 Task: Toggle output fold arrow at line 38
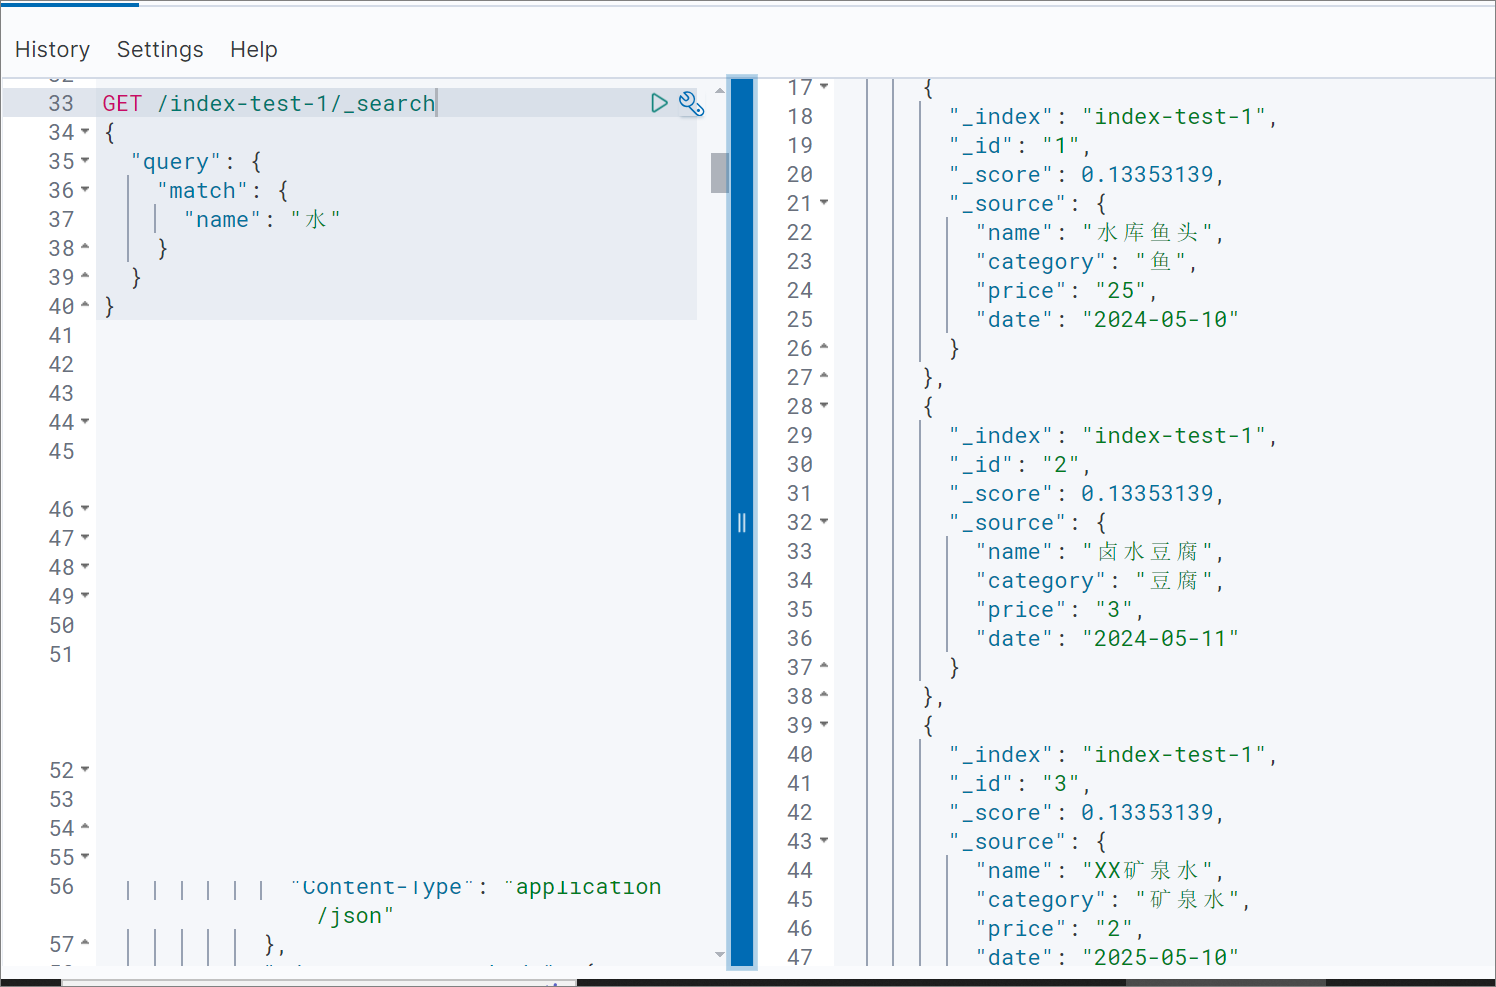point(824,694)
